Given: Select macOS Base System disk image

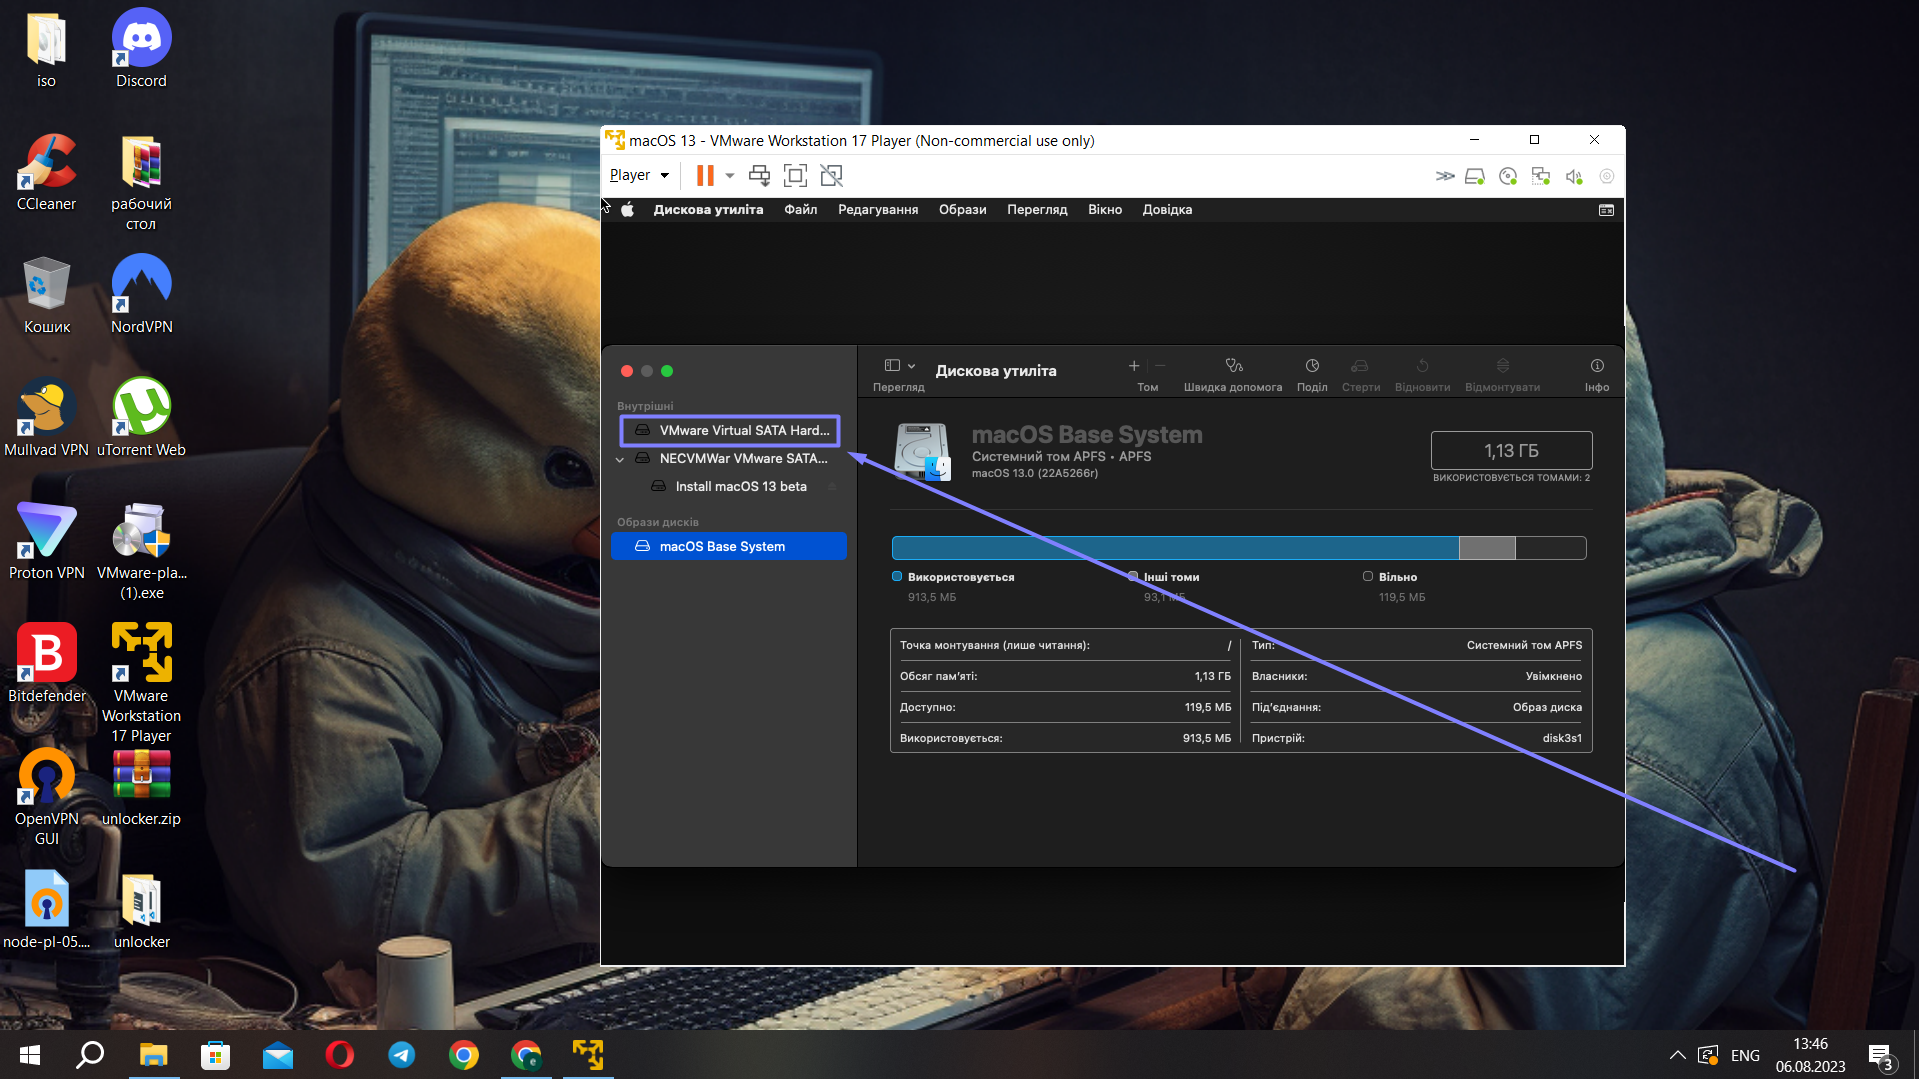Looking at the screenshot, I should point(729,546).
